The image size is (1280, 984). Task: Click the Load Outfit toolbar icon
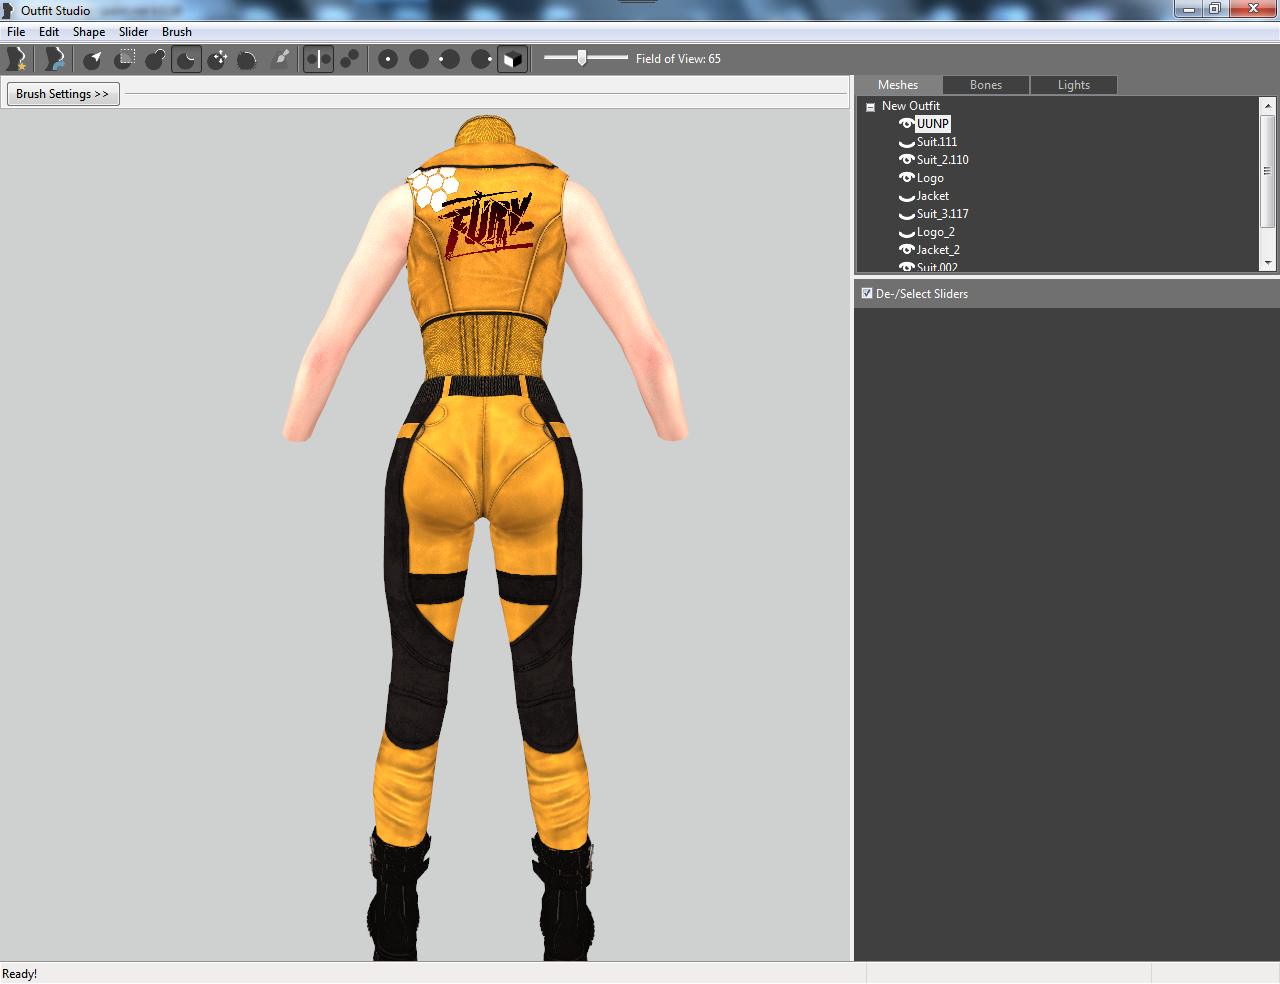(x=55, y=59)
